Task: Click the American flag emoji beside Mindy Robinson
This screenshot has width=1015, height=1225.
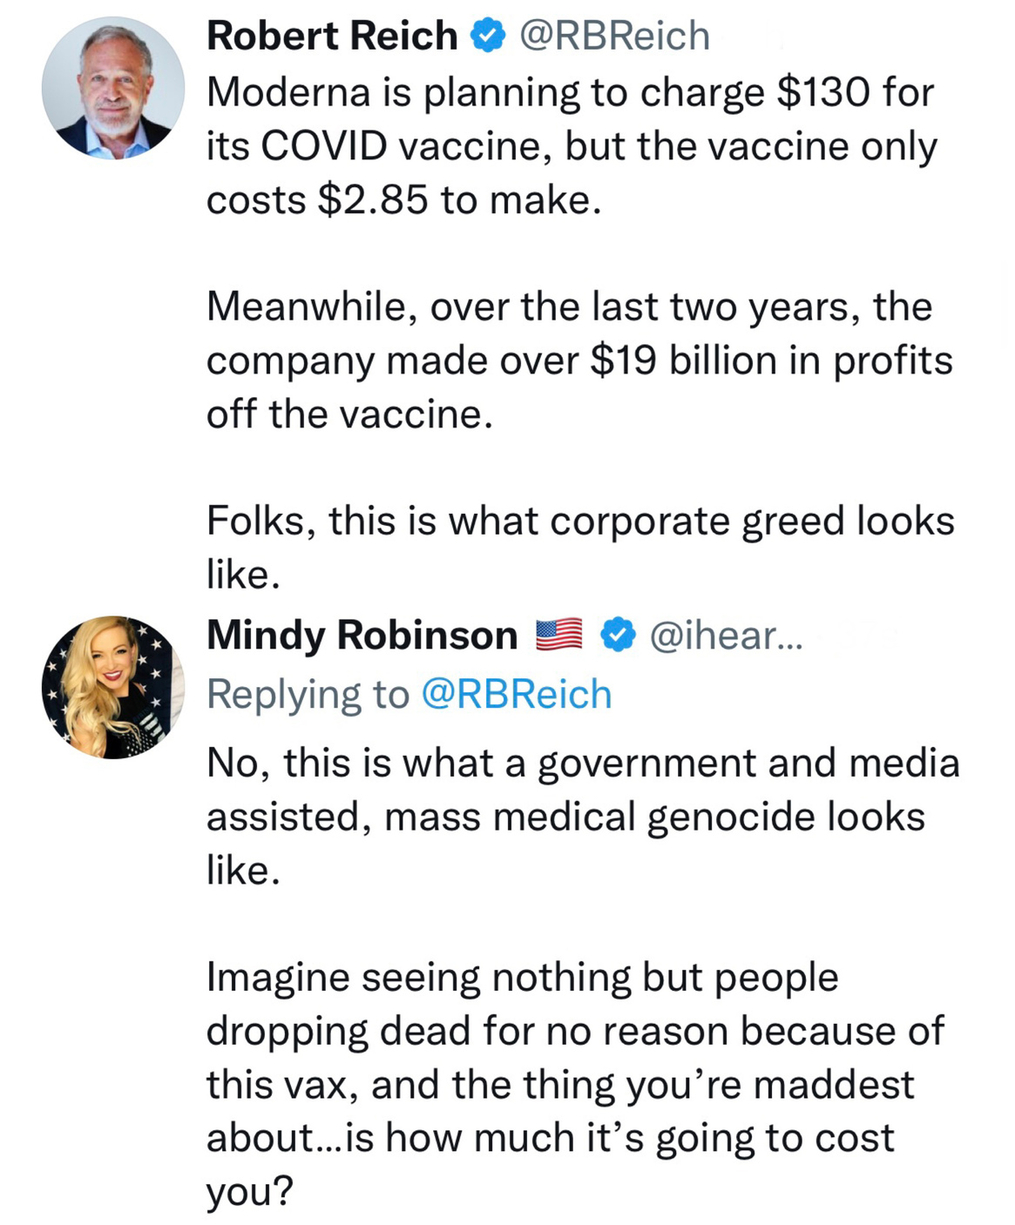Action: 560,634
